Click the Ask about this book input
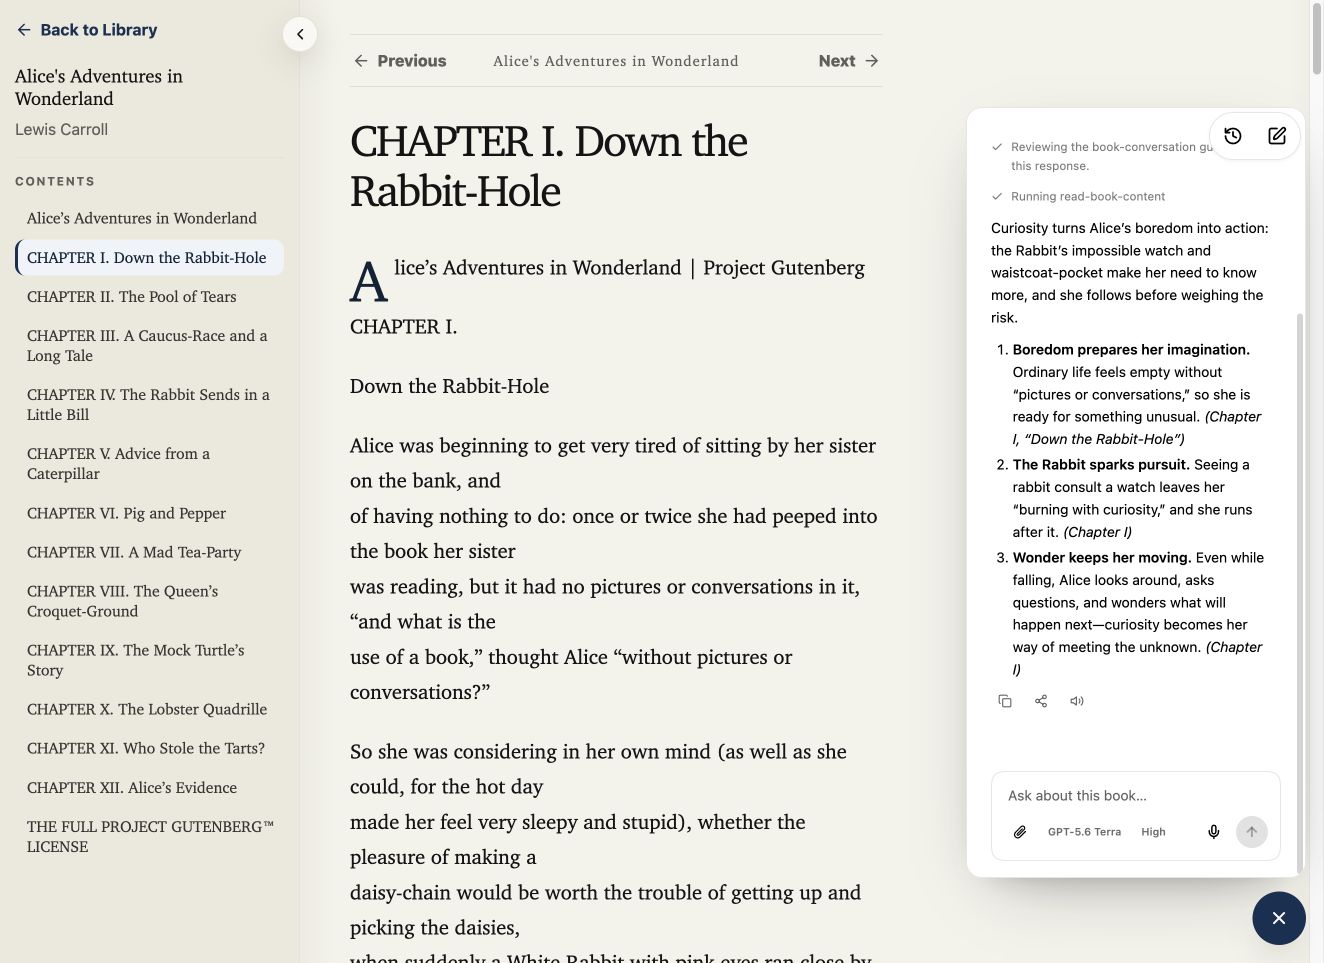This screenshot has height=963, width=1324. 1135,796
